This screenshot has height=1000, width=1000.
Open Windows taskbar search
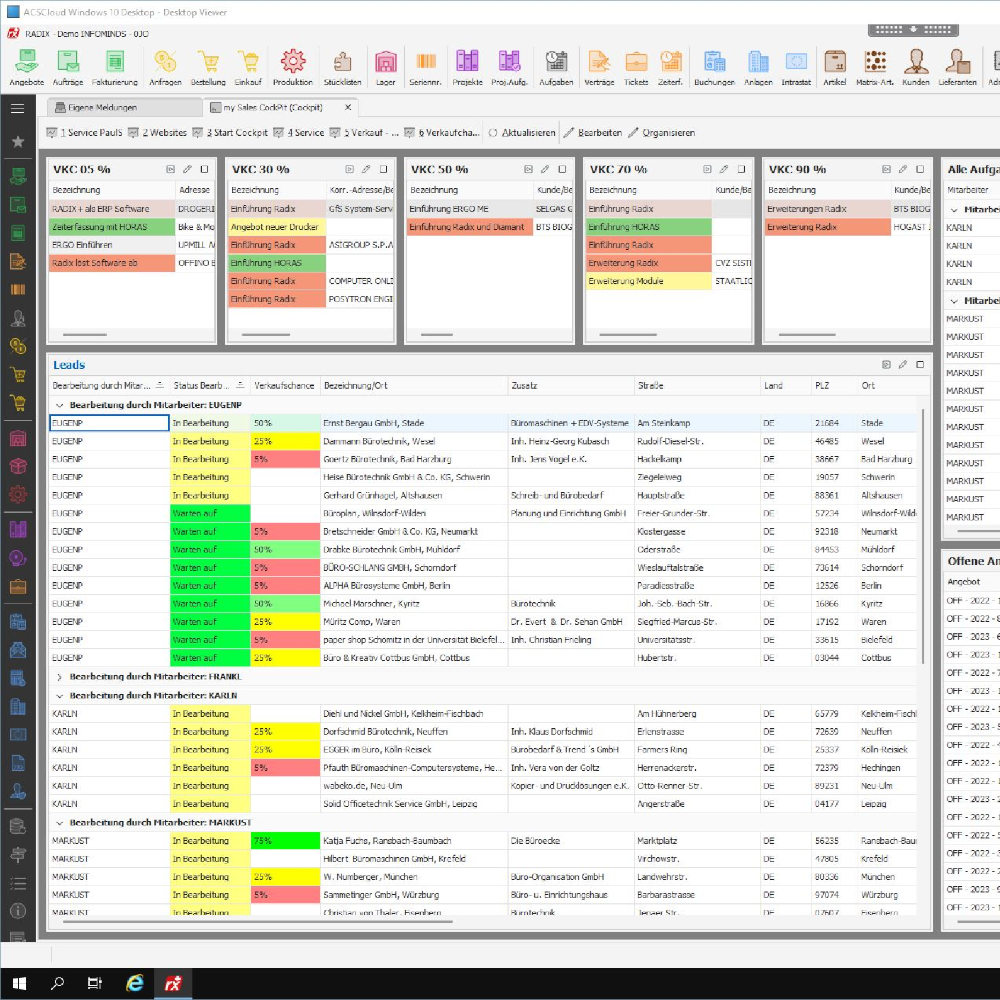57,983
